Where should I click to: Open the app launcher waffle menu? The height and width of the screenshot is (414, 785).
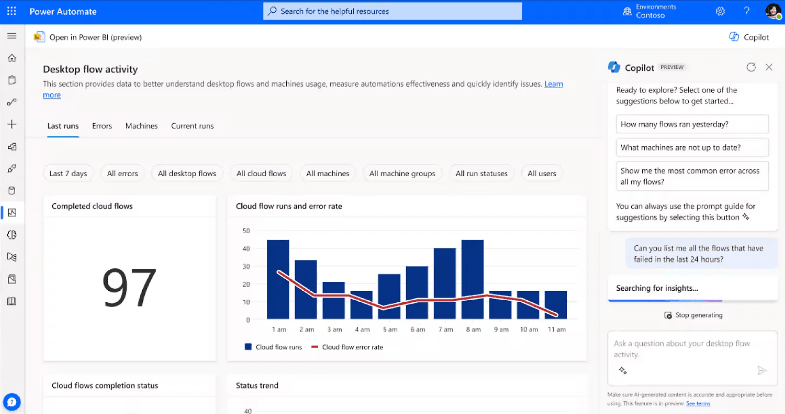13,11
